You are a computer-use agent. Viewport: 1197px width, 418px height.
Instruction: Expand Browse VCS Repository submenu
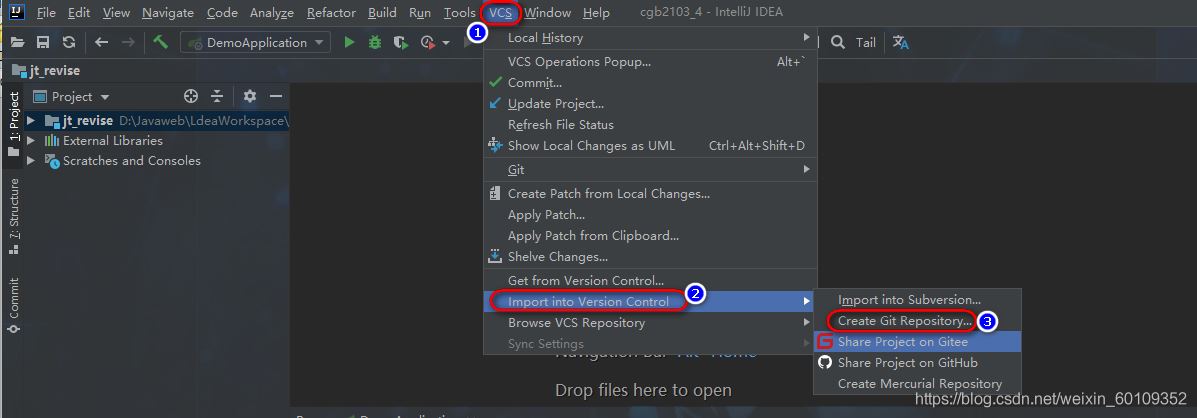(650, 323)
